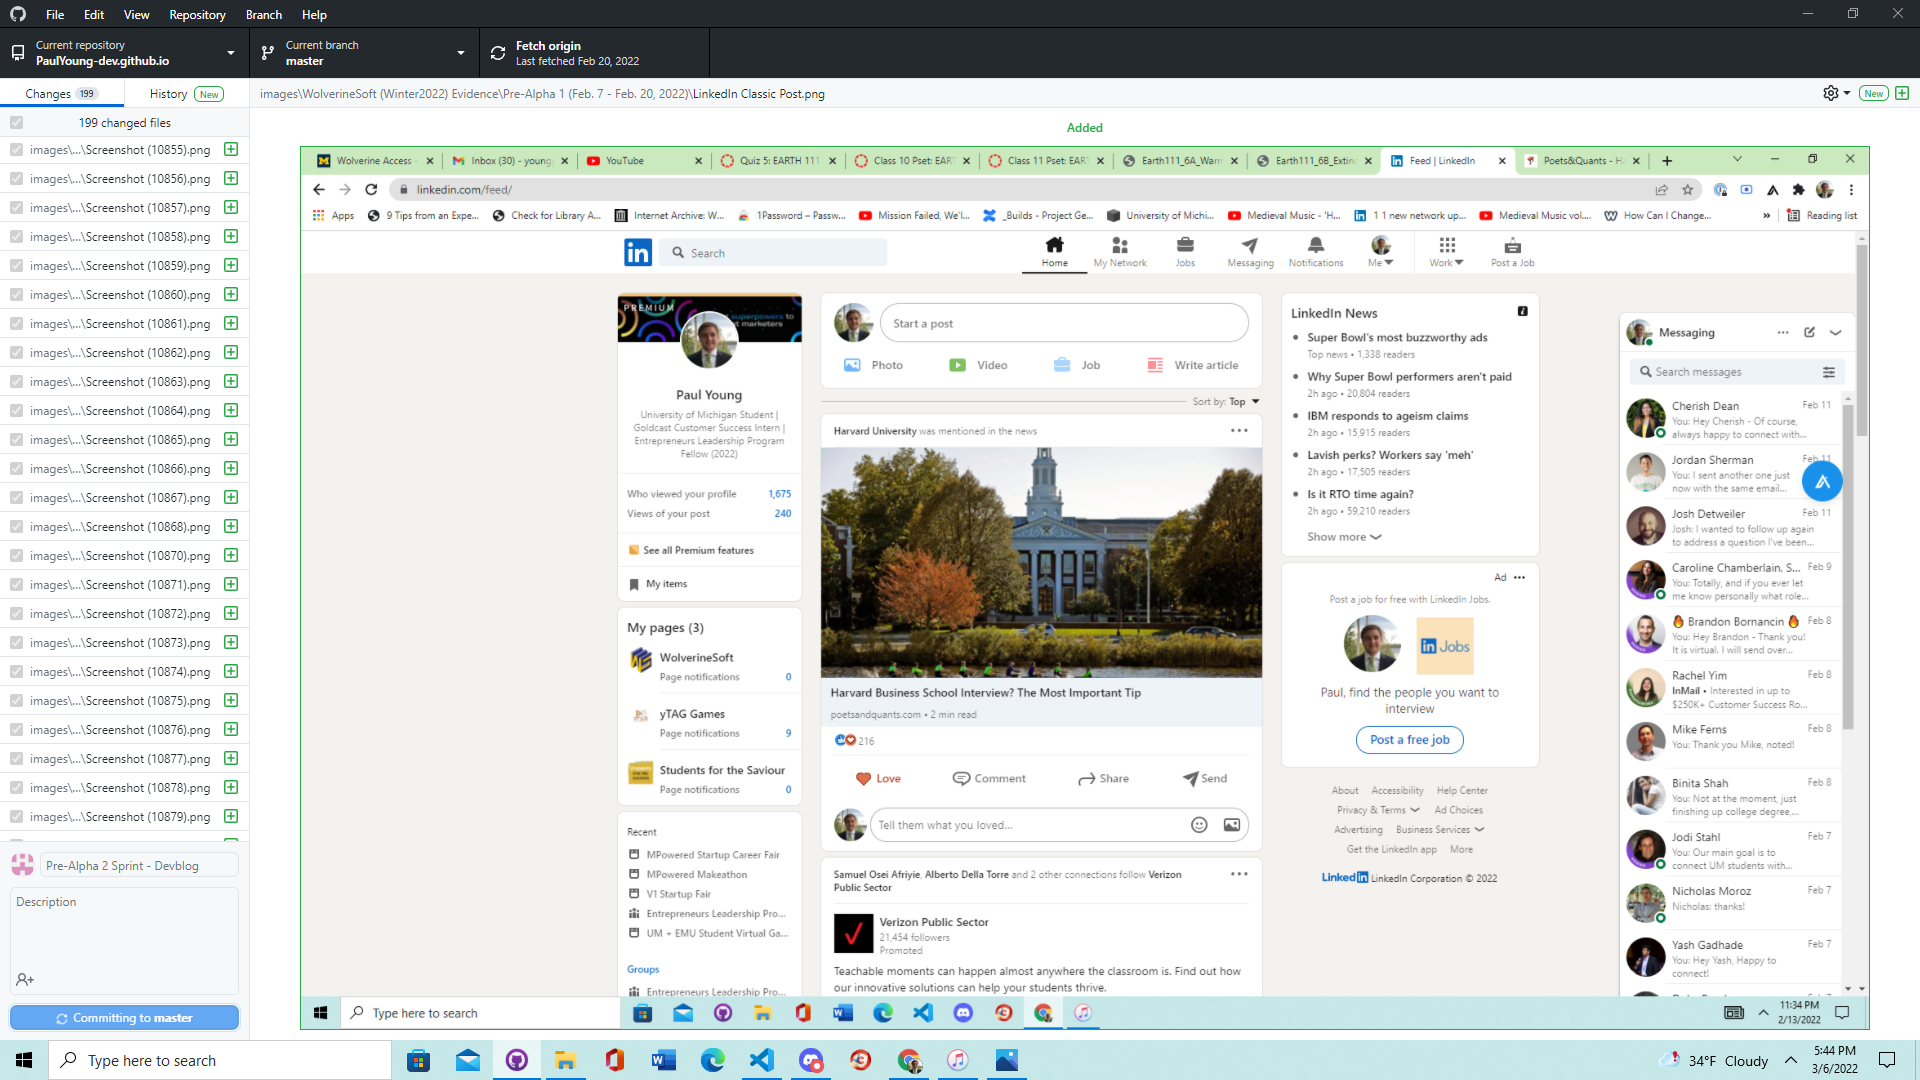Screen dimensions: 1920x1080
Task: Switch to the History tab
Action: (x=187, y=93)
